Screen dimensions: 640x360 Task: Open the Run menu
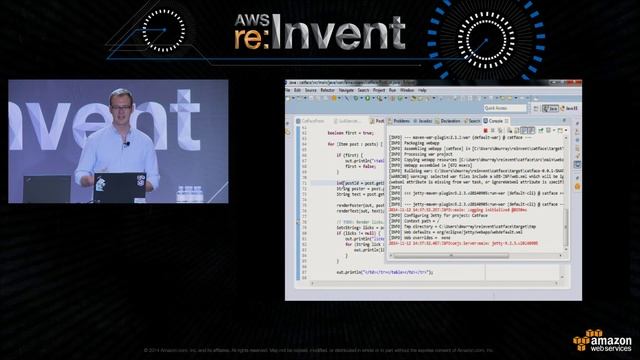[x=392, y=90]
